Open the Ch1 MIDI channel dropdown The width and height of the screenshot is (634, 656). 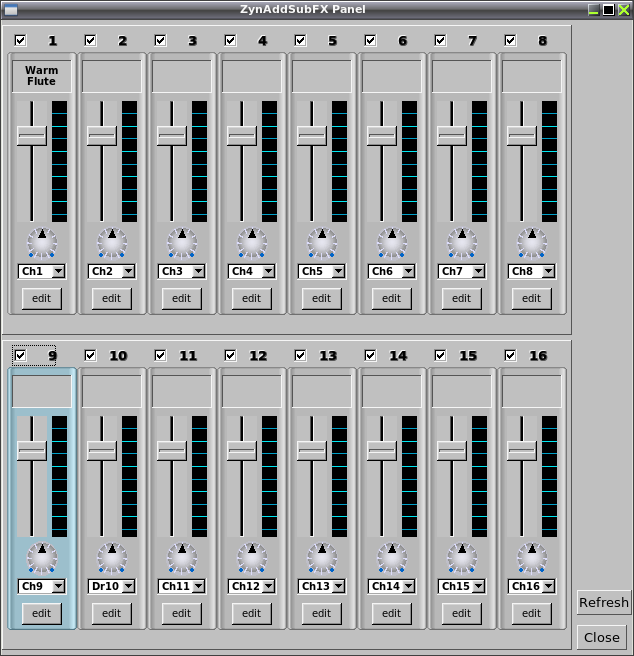(x=41, y=271)
